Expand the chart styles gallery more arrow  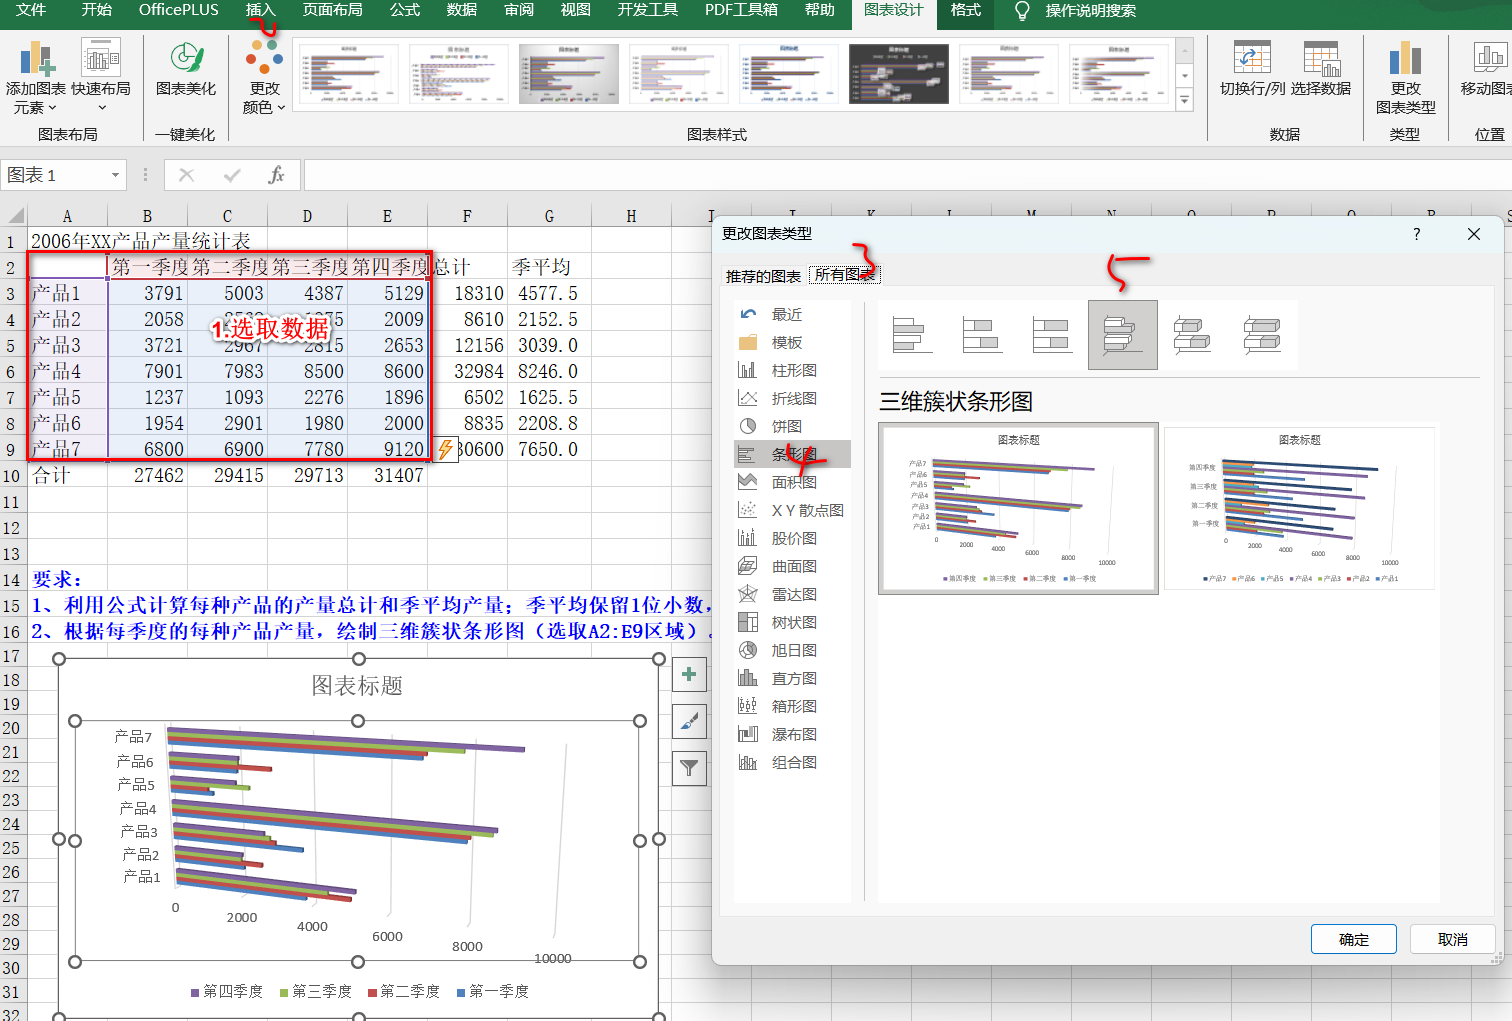(x=1185, y=100)
